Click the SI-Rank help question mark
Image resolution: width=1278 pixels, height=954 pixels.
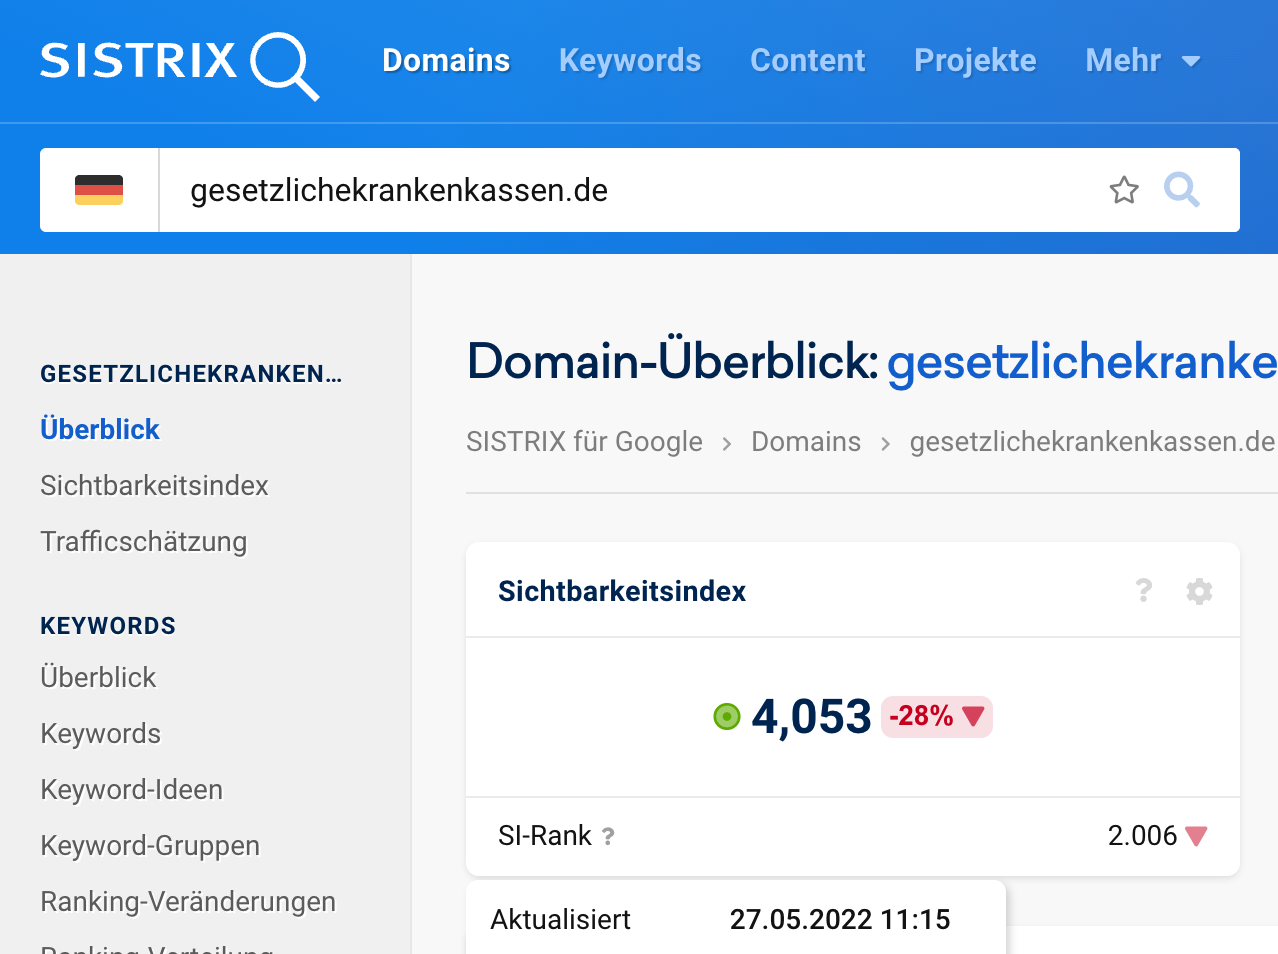click(x=608, y=837)
